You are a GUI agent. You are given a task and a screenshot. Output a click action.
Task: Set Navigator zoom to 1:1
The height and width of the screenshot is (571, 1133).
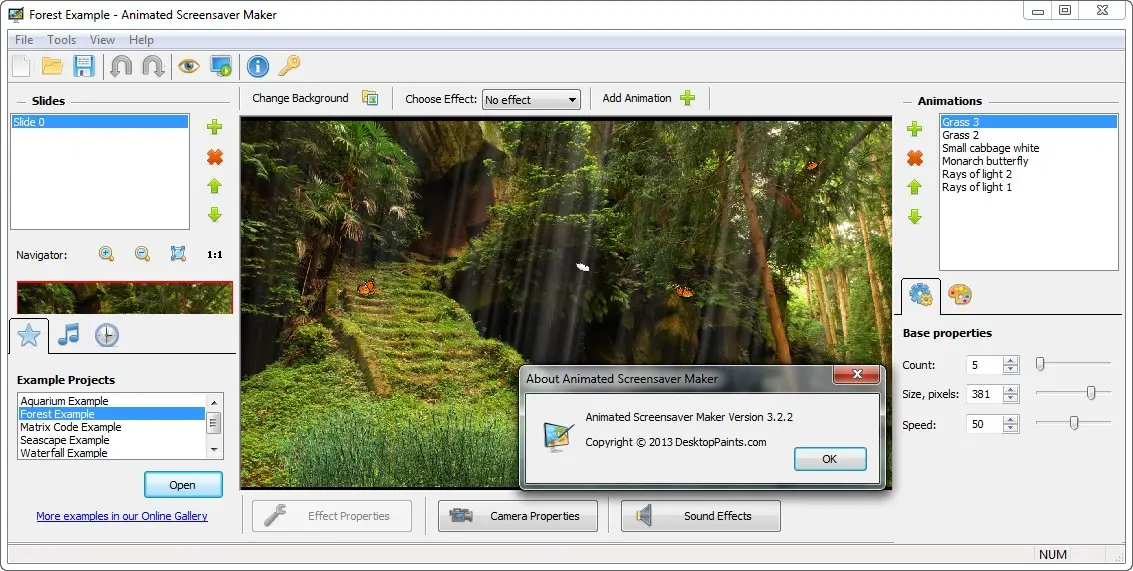point(215,254)
